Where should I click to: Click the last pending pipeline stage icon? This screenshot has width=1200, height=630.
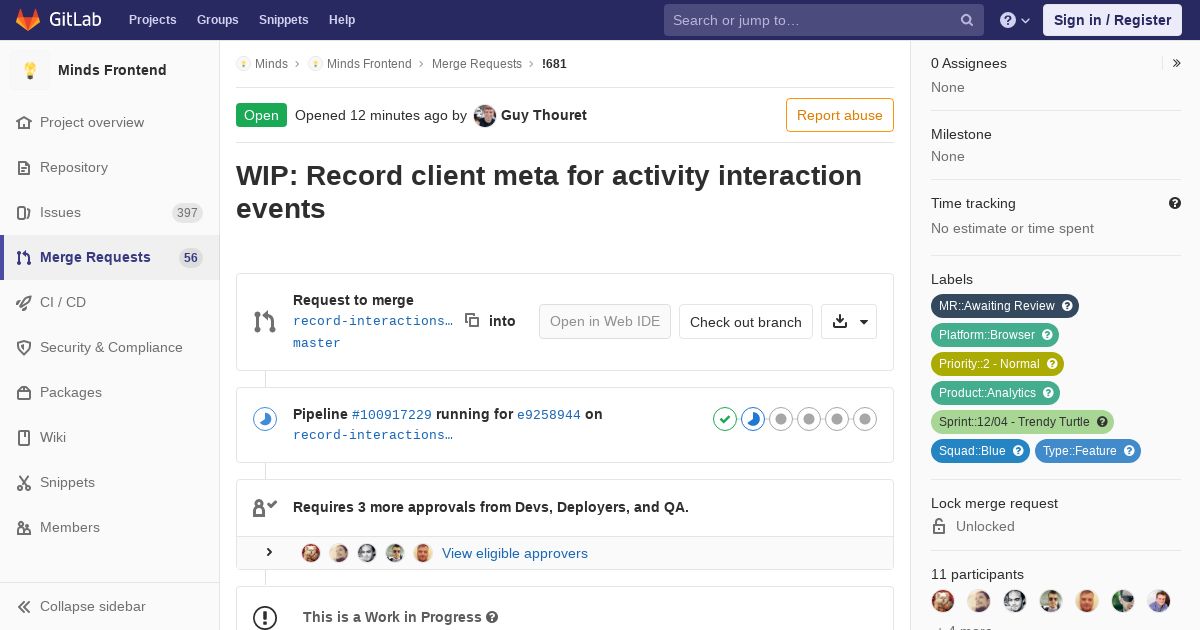pyautogui.click(x=865, y=419)
